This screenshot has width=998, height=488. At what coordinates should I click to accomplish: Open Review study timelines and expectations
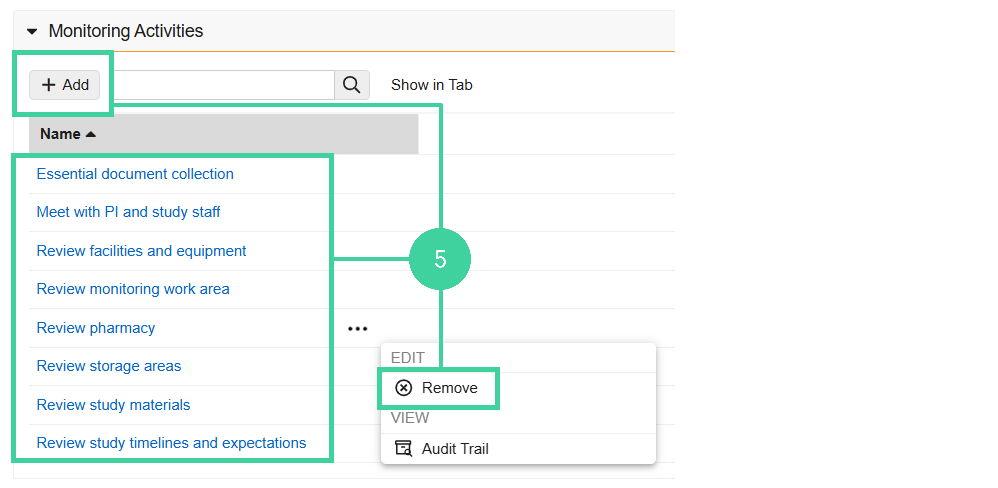coord(171,443)
